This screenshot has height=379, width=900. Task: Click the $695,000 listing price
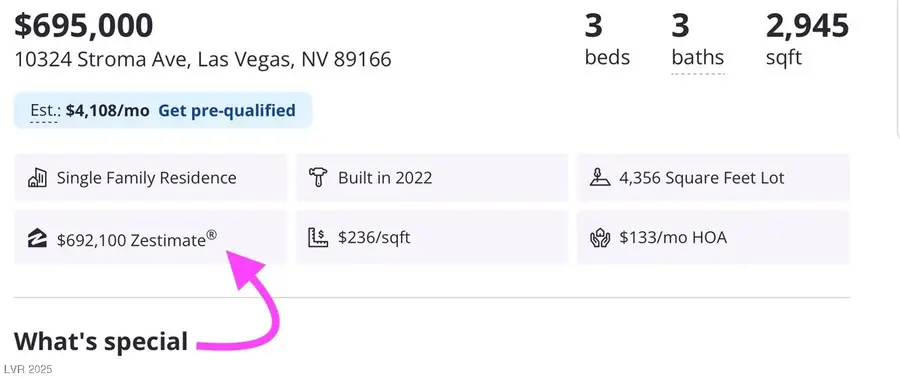[x=84, y=26]
